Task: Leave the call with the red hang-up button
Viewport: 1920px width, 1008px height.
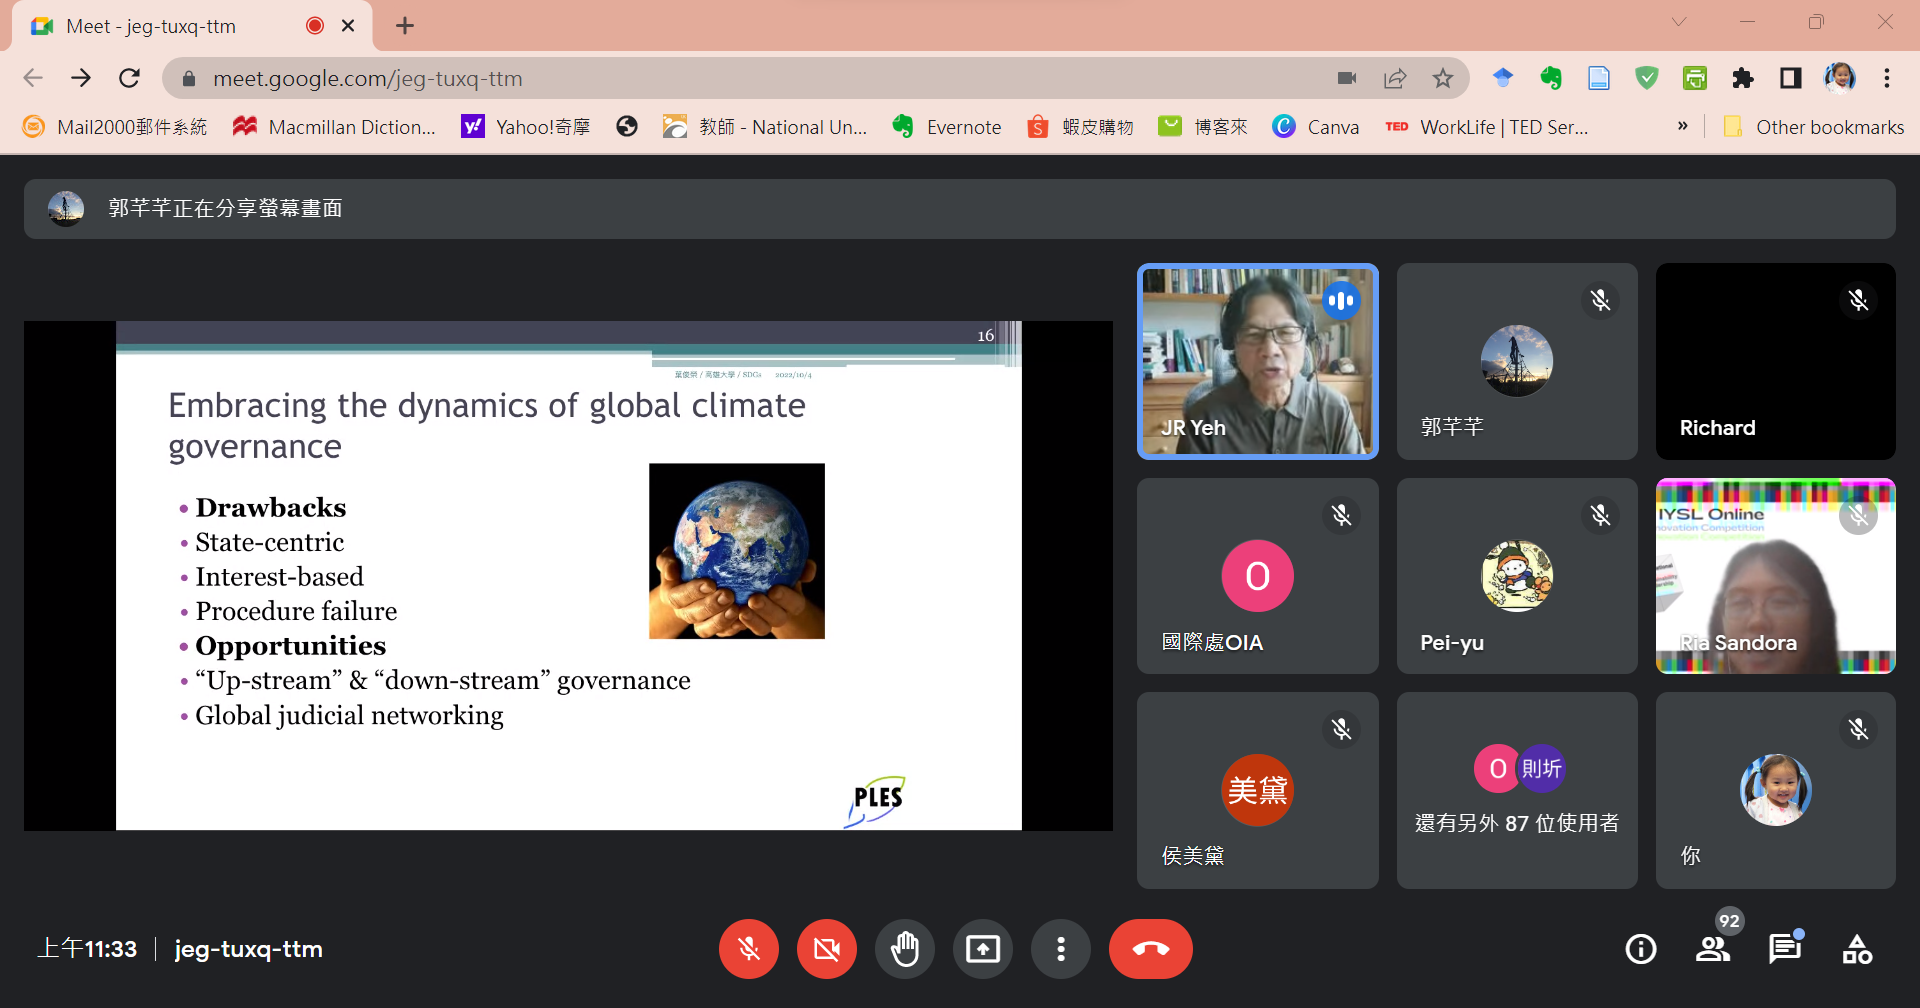Action: [x=1150, y=948]
